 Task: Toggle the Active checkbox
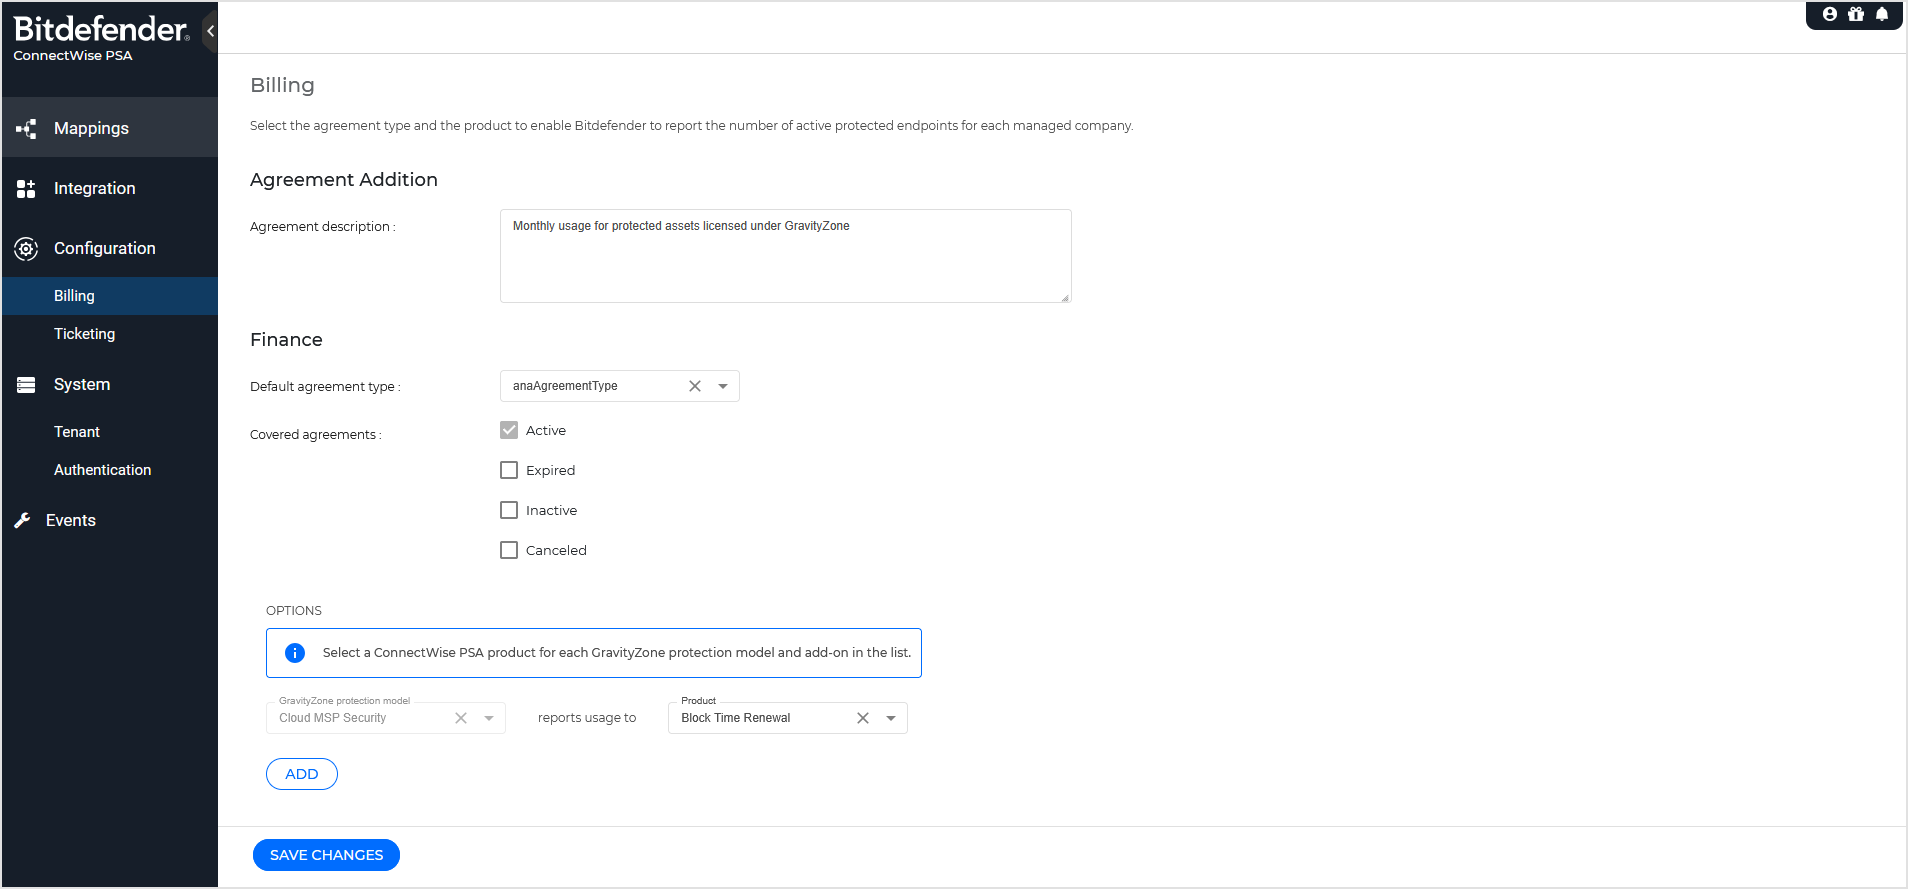pyautogui.click(x=509, y=430)
